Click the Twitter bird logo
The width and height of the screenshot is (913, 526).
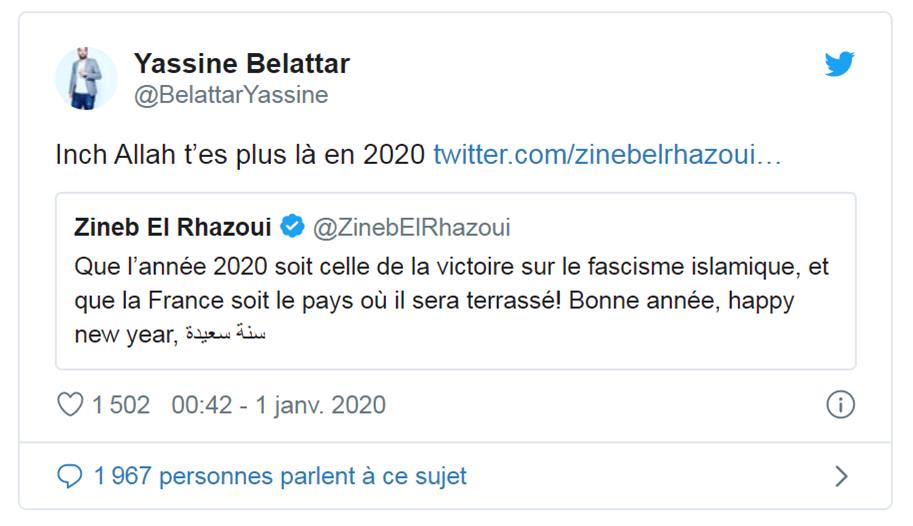(x=839, y=65)
